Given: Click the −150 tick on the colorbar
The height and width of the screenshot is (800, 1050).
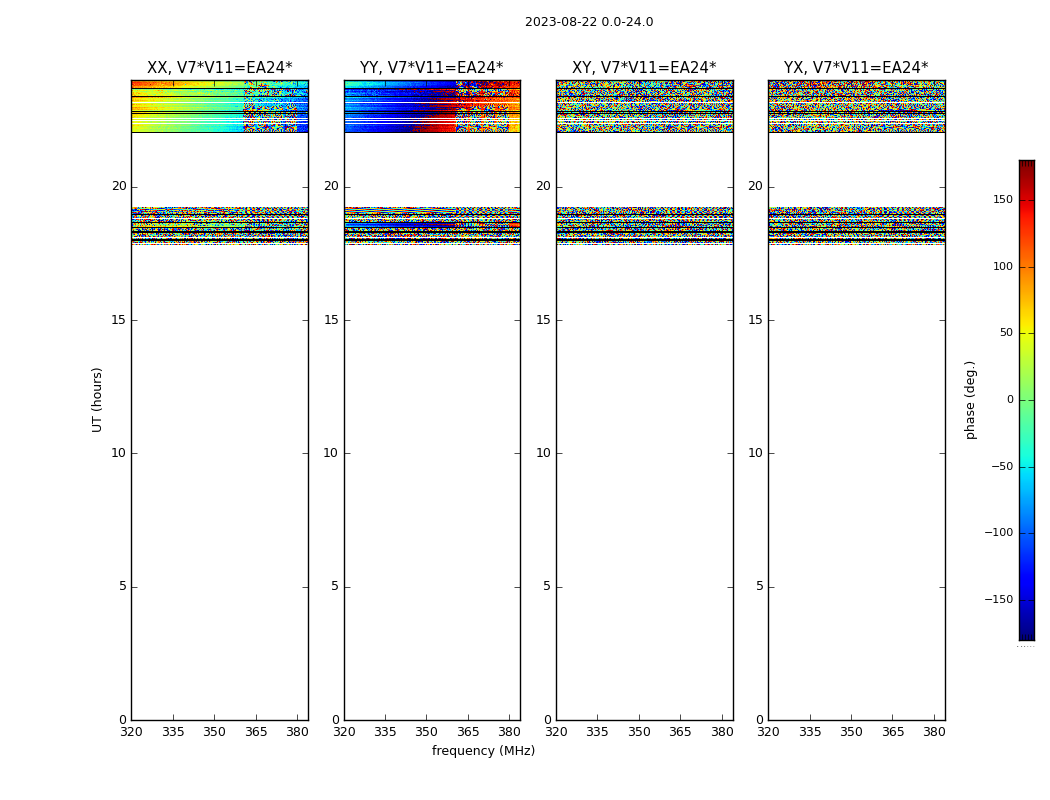Looking at the screenshot, I should [998, 599].
